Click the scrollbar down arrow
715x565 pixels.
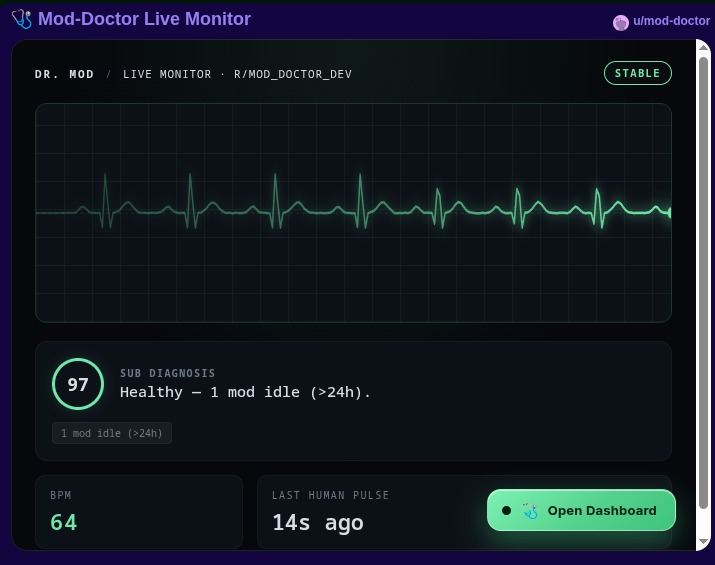tap(704, 541)
